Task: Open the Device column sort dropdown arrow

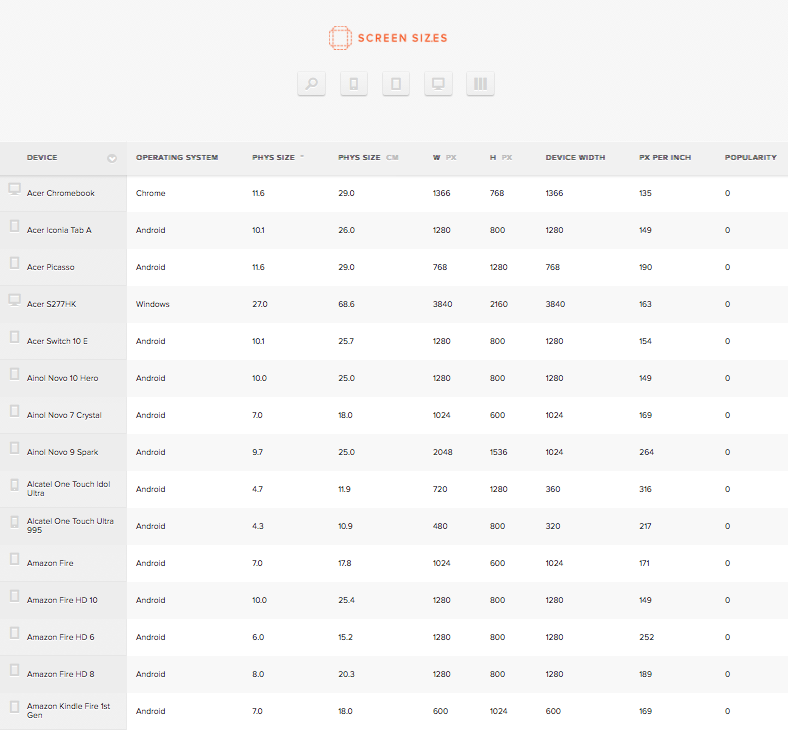Action: [112, 159]
